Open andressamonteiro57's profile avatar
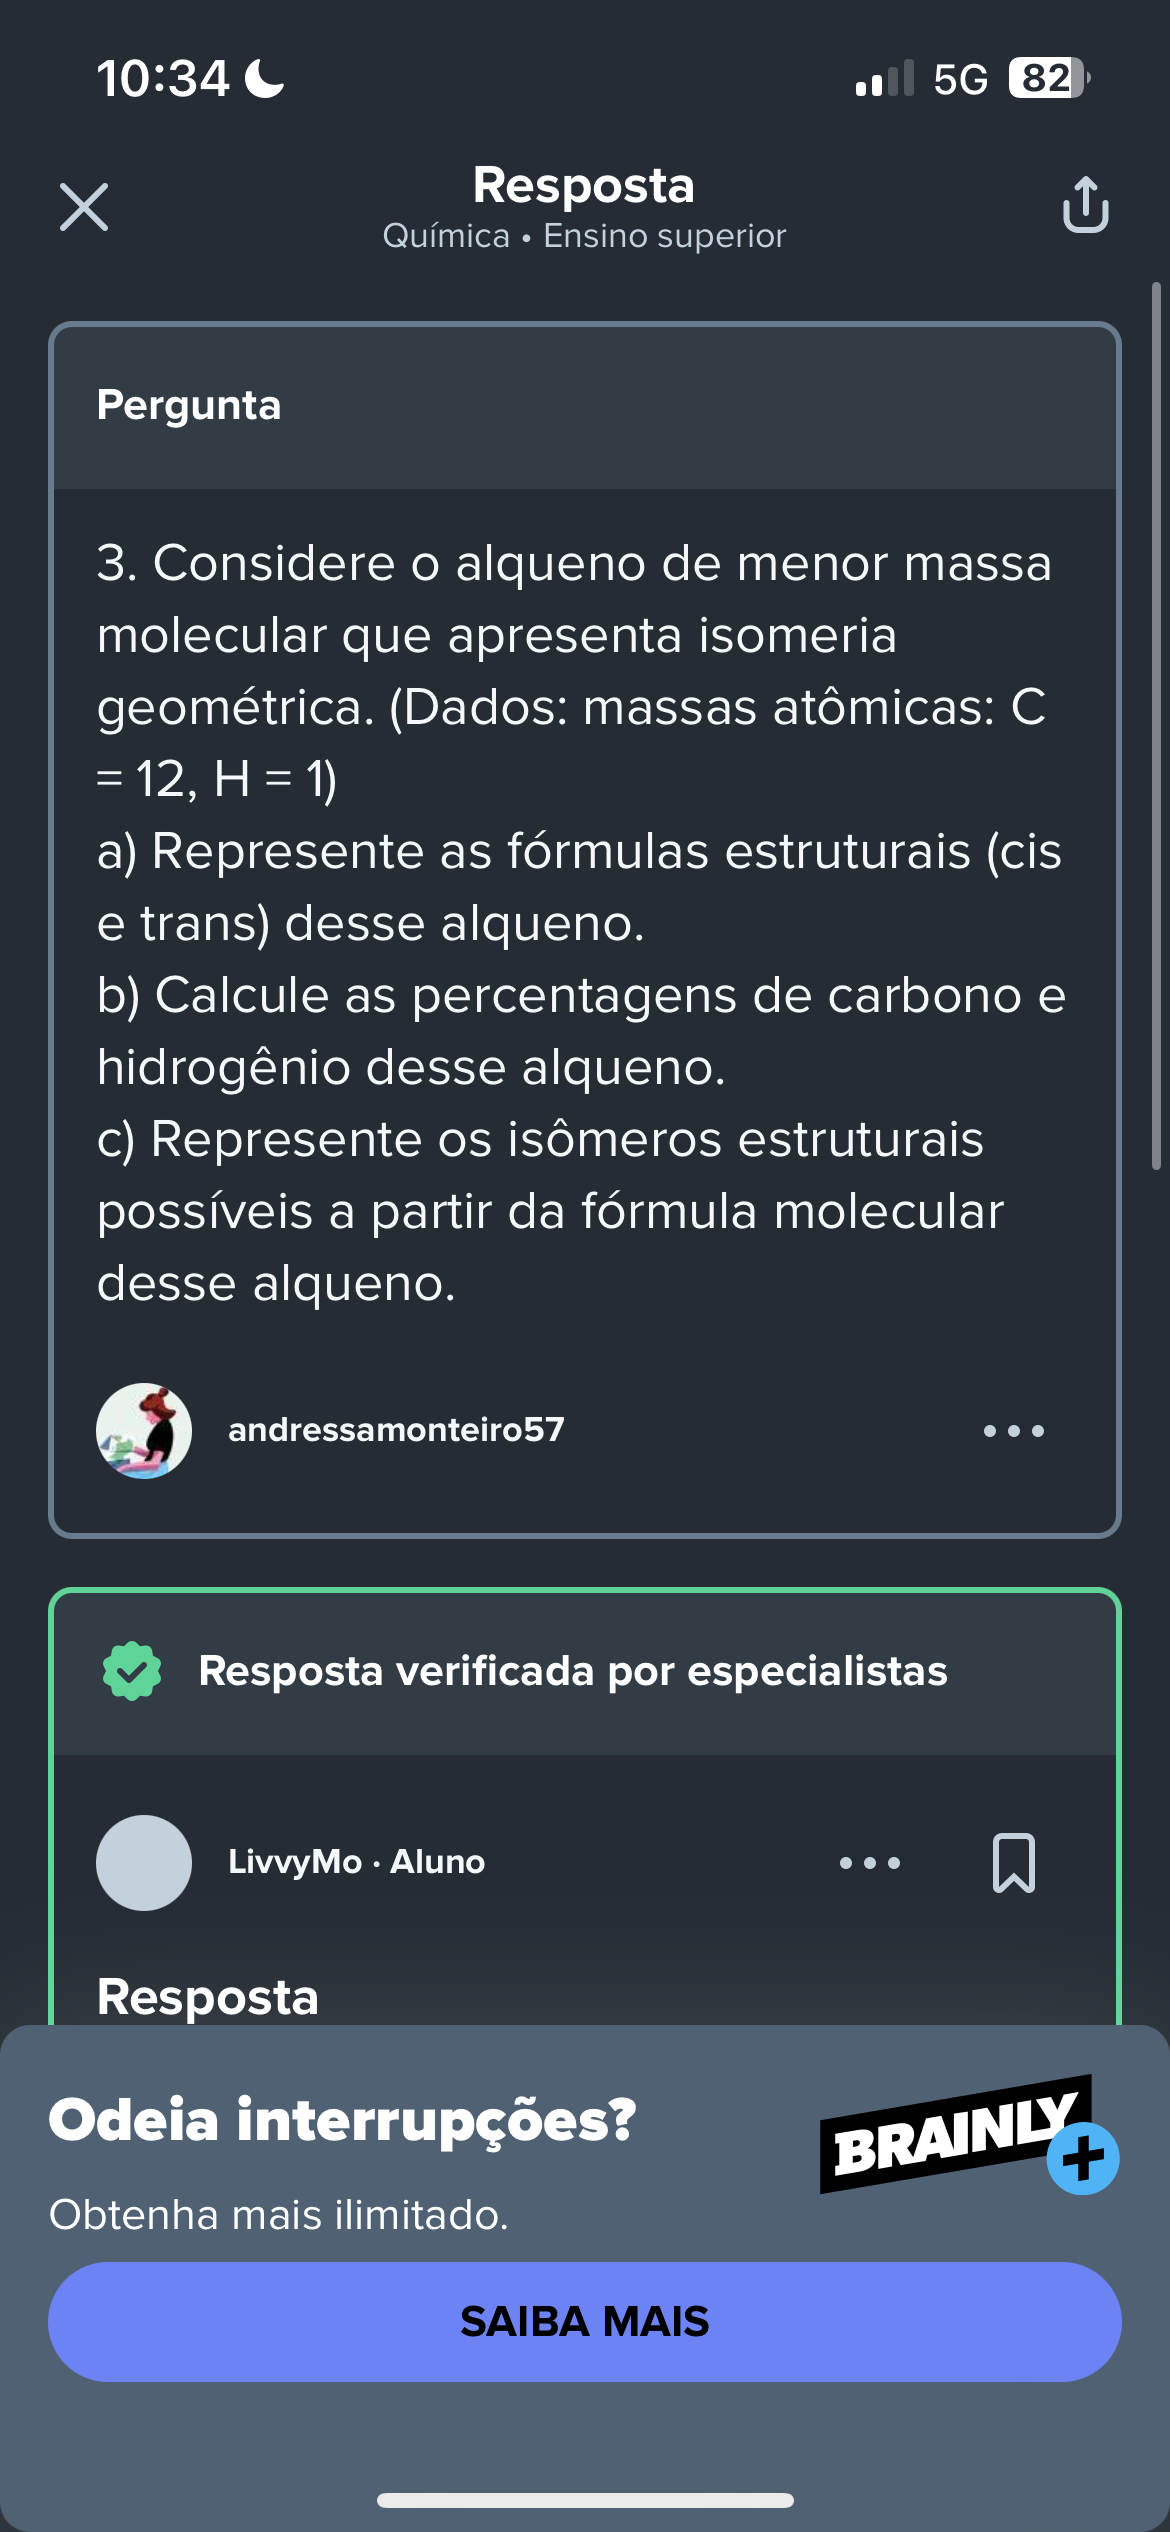This screenshot has width=1170, height=2532. point(144,1430)
